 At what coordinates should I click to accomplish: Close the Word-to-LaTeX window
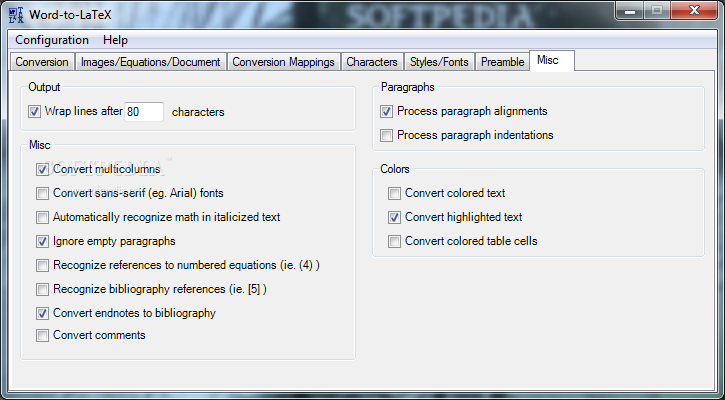pos(694,11)
